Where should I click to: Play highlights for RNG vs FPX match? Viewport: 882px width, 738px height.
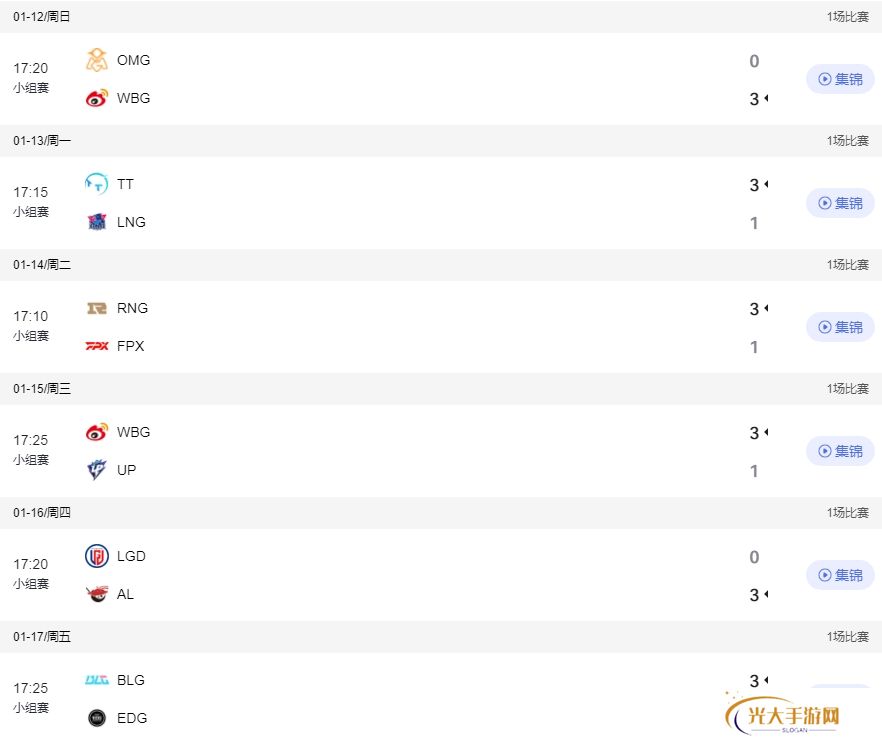point(840,327)
